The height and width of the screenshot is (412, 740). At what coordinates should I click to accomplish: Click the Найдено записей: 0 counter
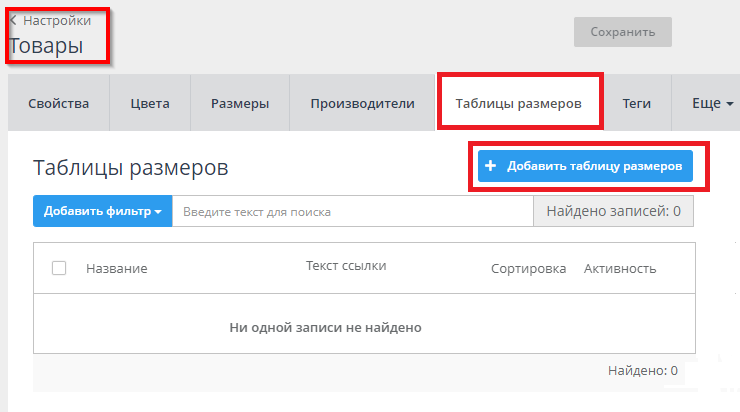613,212
